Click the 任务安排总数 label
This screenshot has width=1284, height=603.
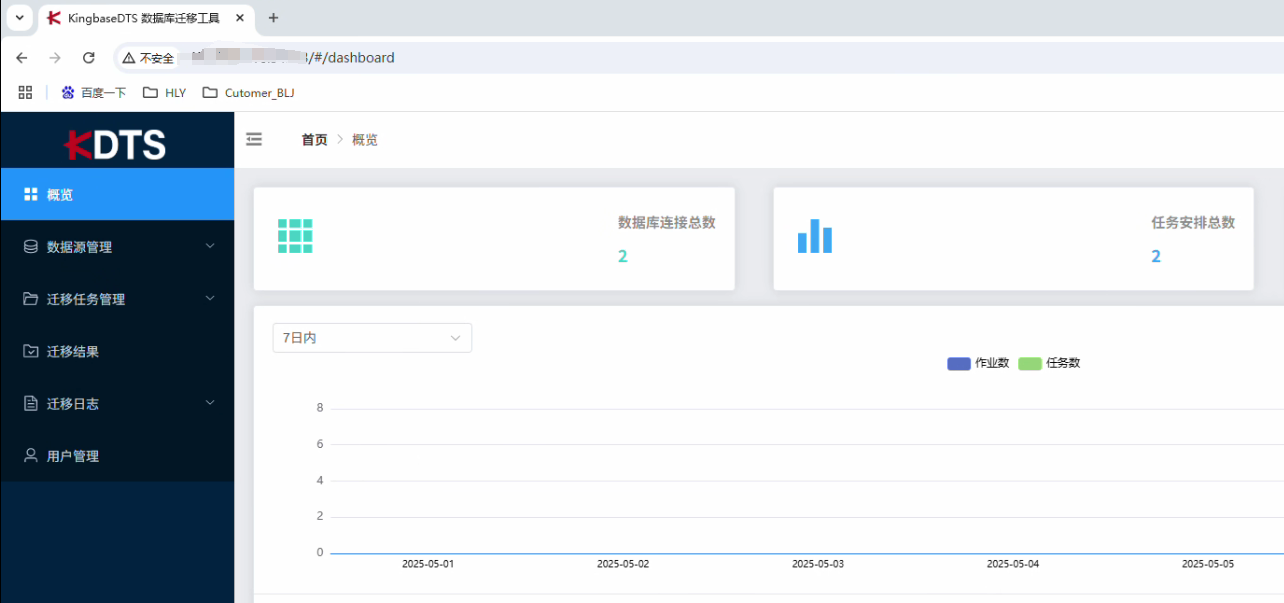(1193, 223)
